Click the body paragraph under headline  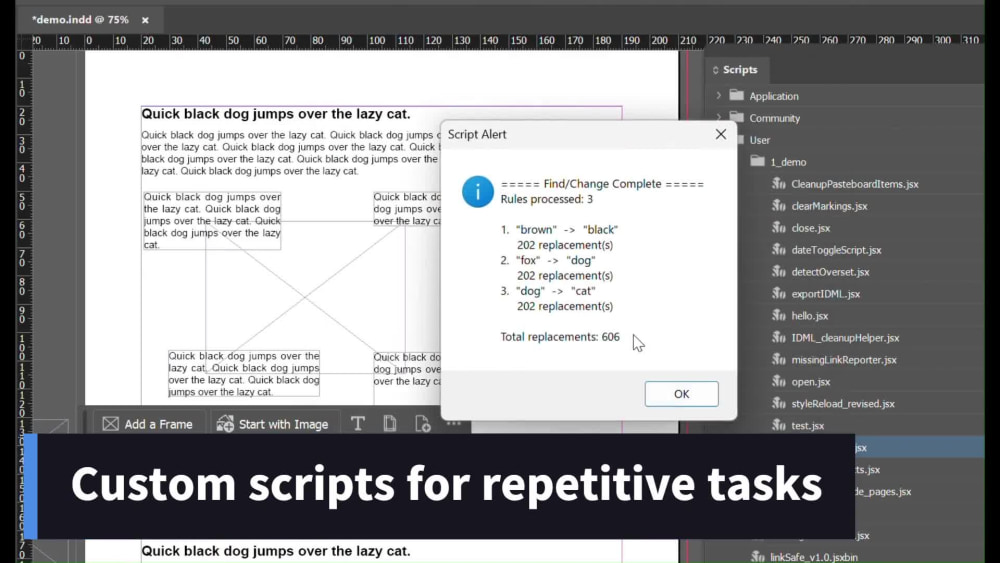(291, 153)
